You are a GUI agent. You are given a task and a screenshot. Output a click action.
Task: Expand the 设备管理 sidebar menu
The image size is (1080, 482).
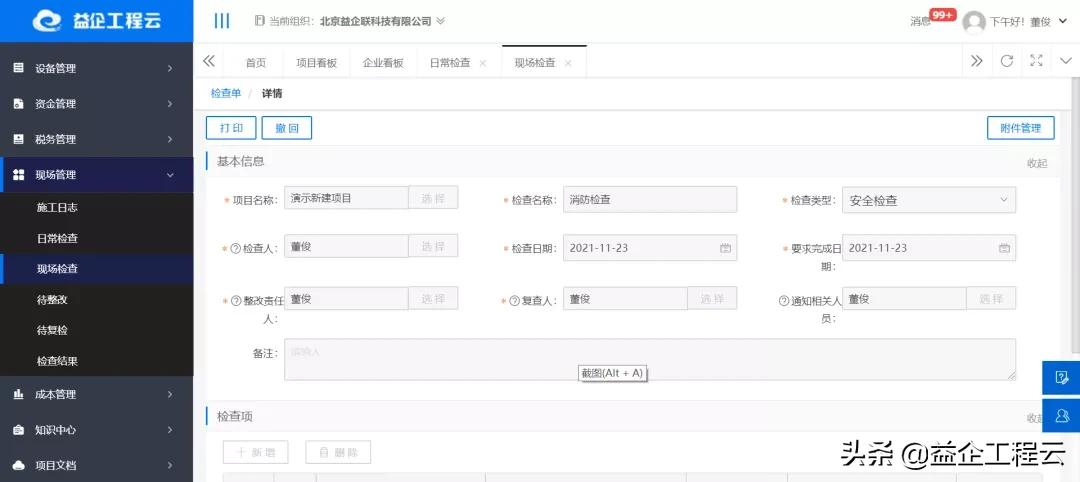click(96, 68)
